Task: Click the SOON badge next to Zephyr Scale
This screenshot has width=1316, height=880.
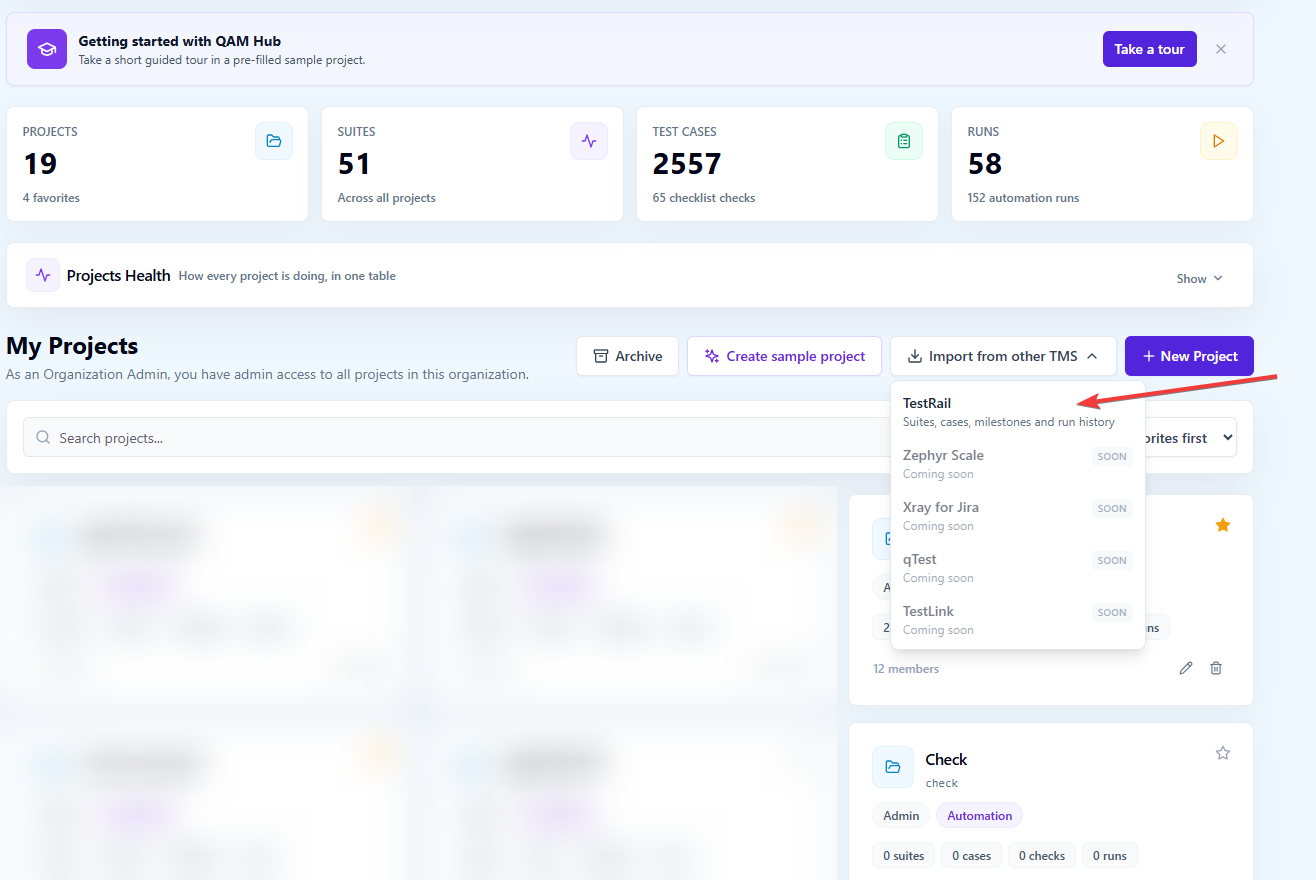Action: pos(1112,456)
